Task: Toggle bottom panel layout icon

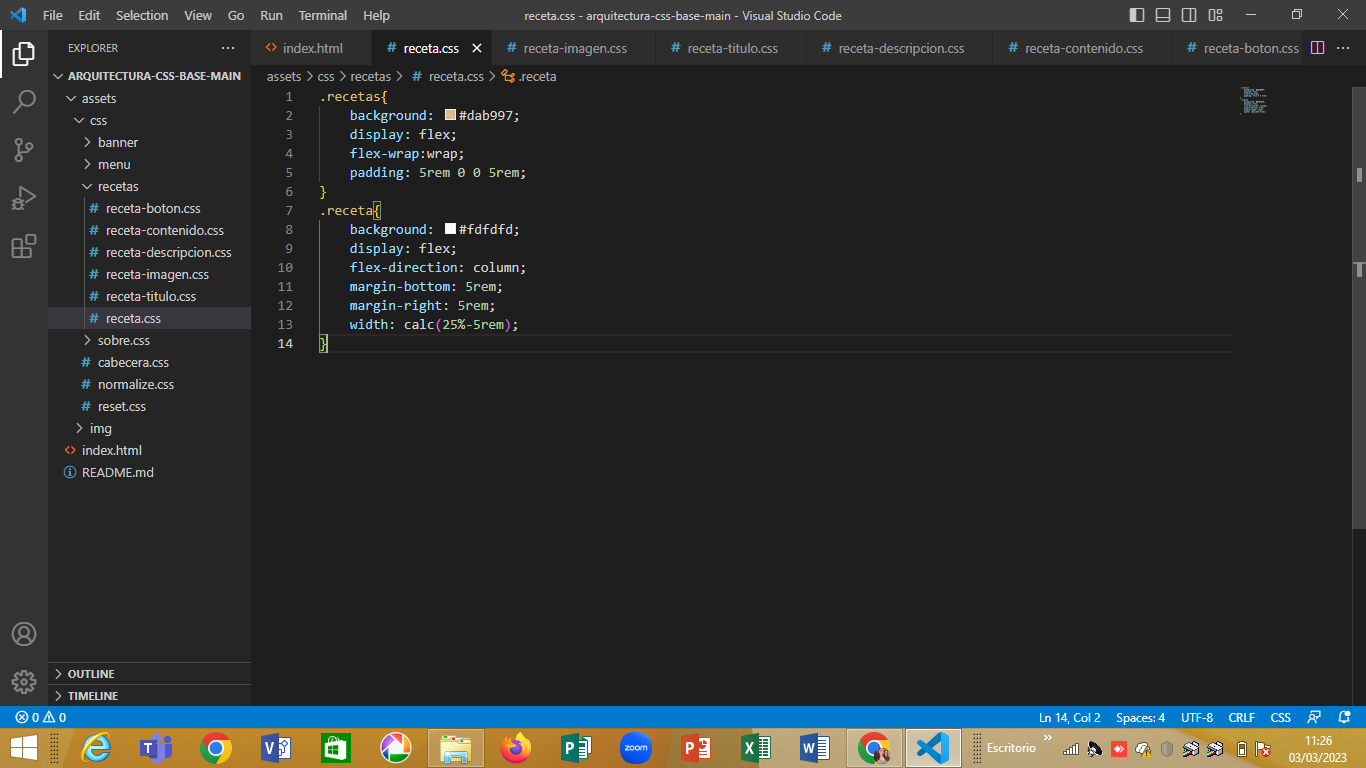Action: [x=1163, y=15]
